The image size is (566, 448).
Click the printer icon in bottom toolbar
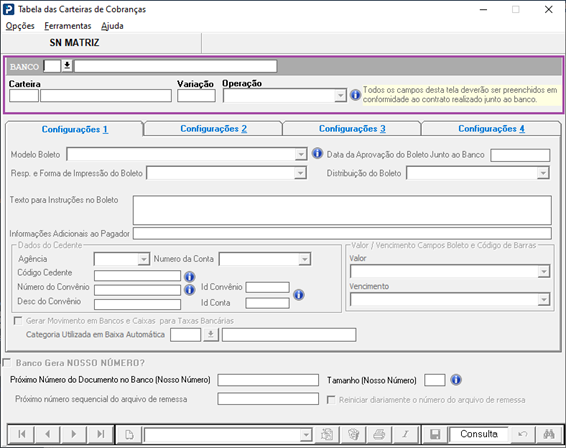(379, 434)
